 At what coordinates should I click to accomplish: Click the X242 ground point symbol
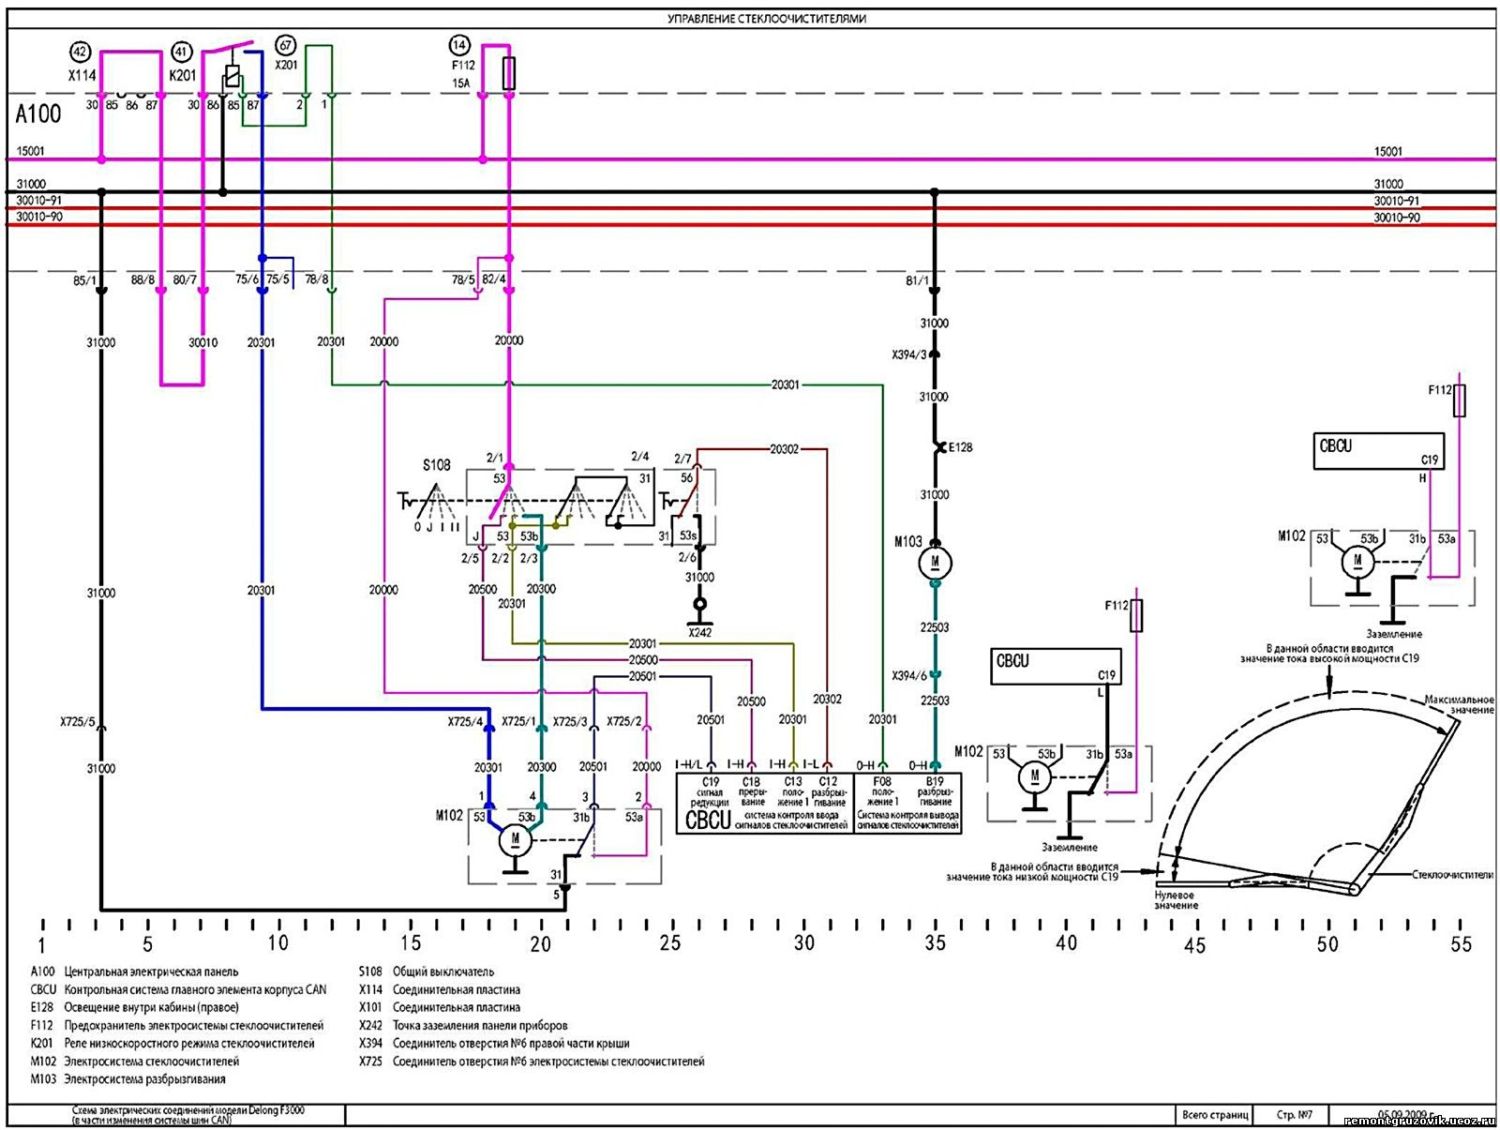[x=700, y=604]
